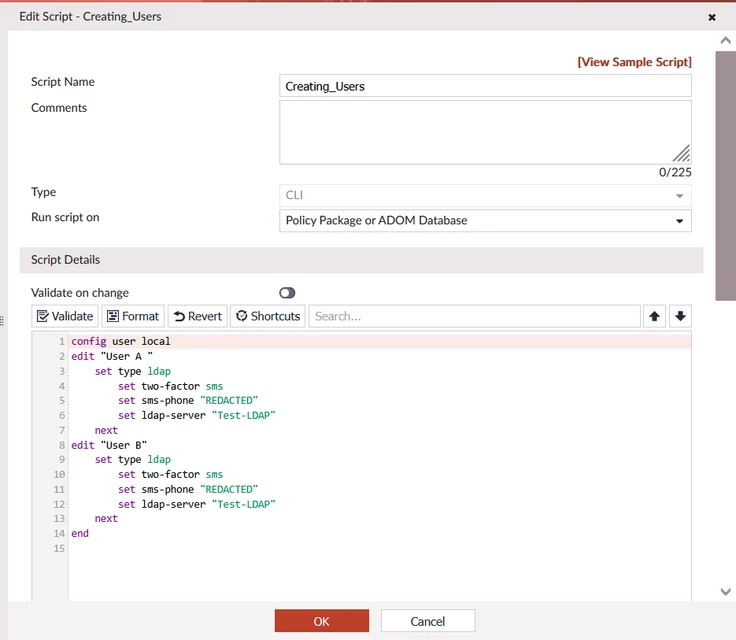The height and width of the screenshot is (640, 736).
Task: Open the Shortcuts list
Action: pyautogui.click(x=268, y=316)
